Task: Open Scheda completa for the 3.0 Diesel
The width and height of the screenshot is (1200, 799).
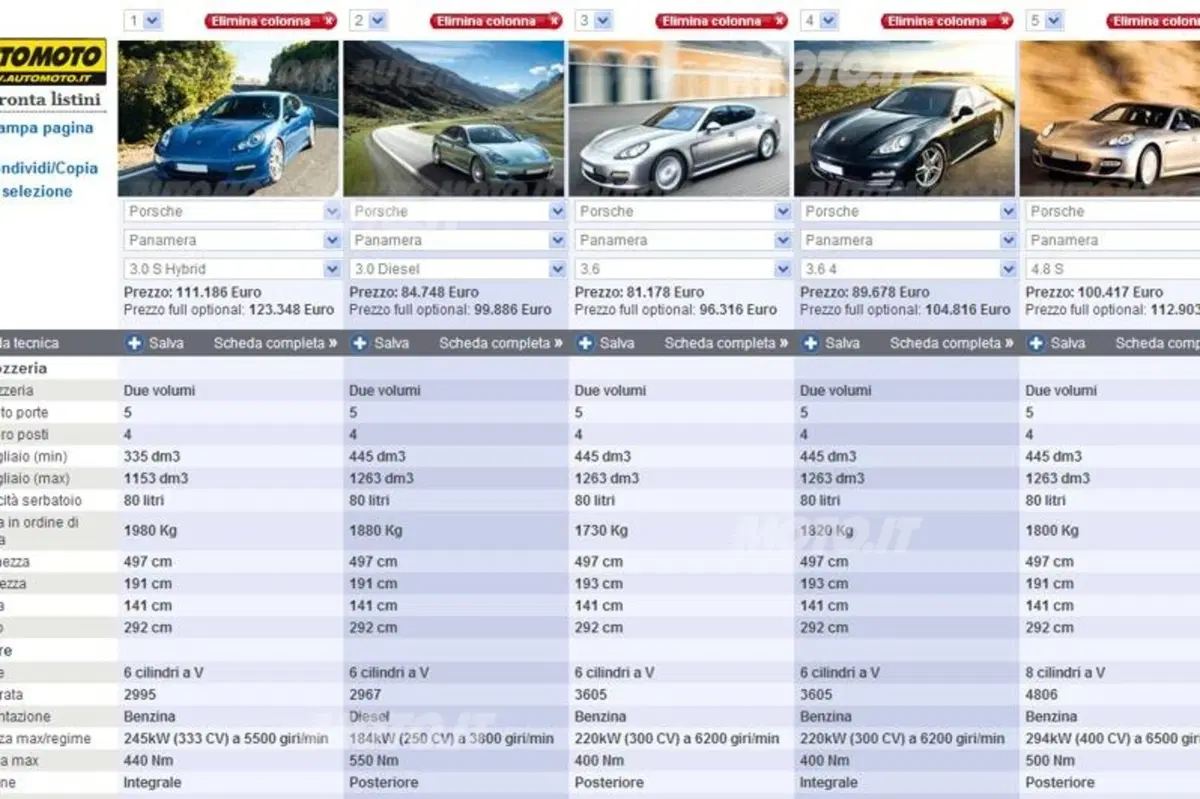Action: [501, 343]
